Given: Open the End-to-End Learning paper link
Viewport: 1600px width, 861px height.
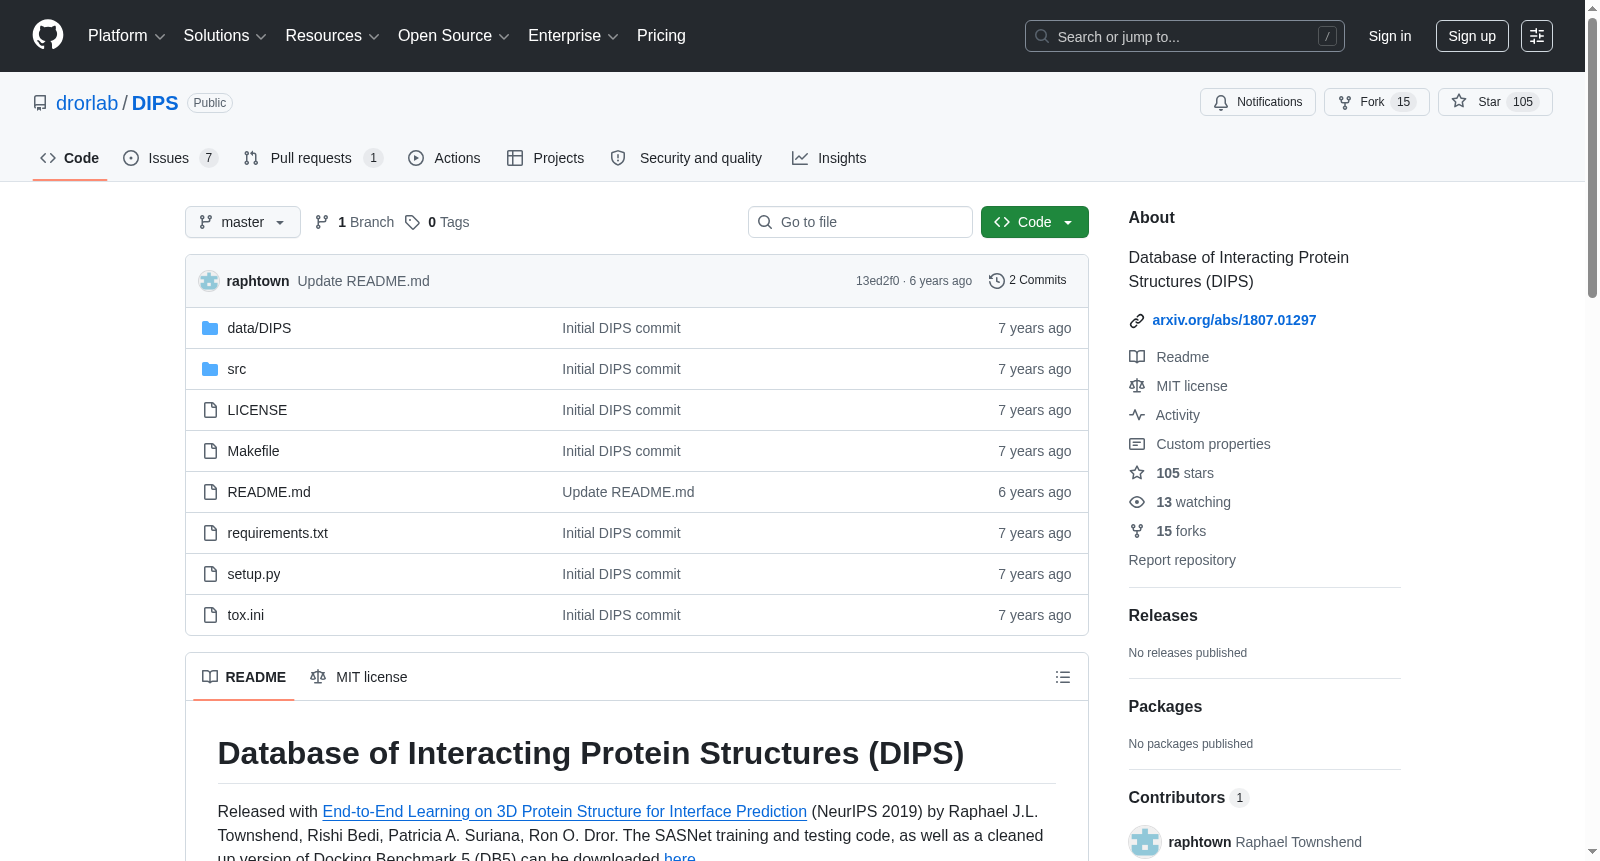Looking at the screenshot, I should (564, 812).
